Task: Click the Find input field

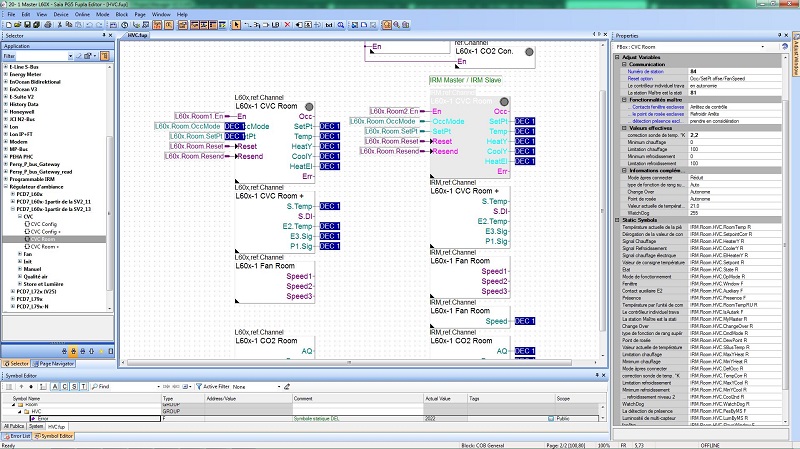Action: (x=128, y=385)
